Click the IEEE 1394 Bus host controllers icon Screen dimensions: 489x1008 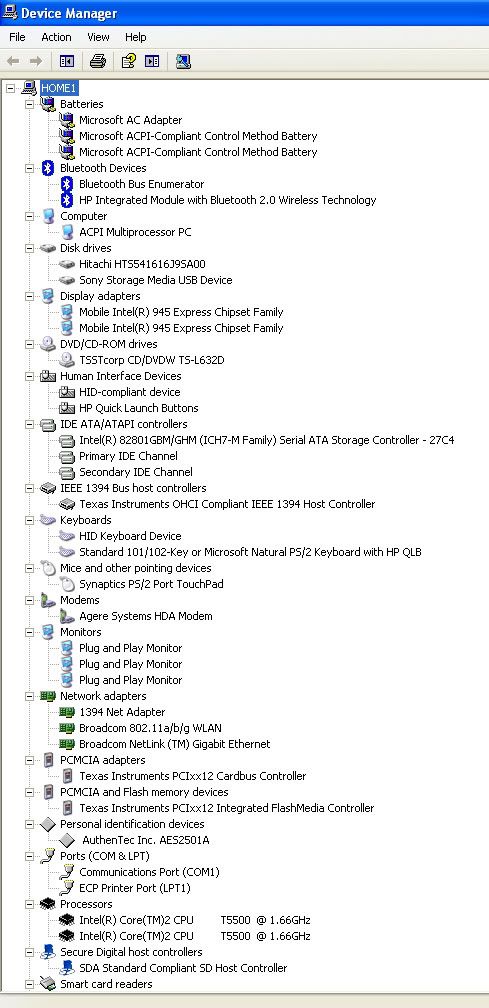click(x=48, y=488)
